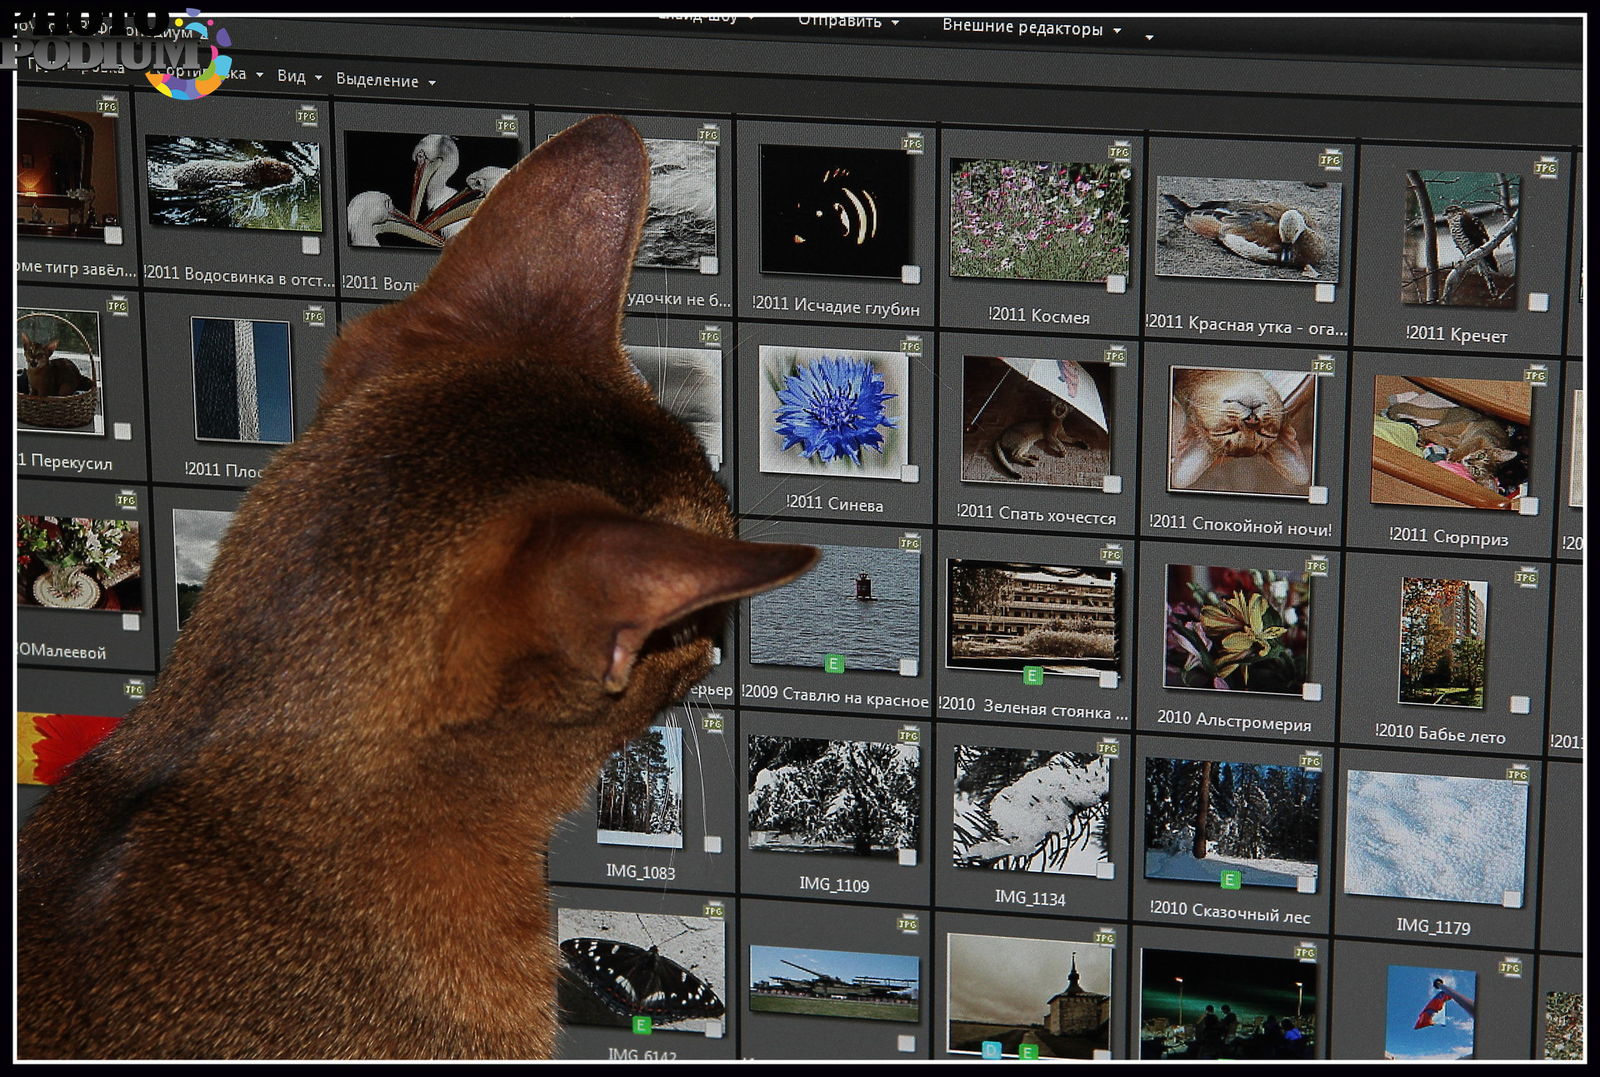Select the Исчадие глубин photo thumbnail
1600x1077 pixels.
coord(836,211)
